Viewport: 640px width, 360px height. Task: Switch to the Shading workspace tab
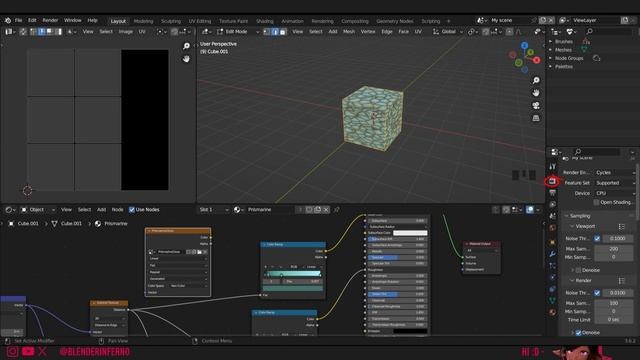[264, 21]
